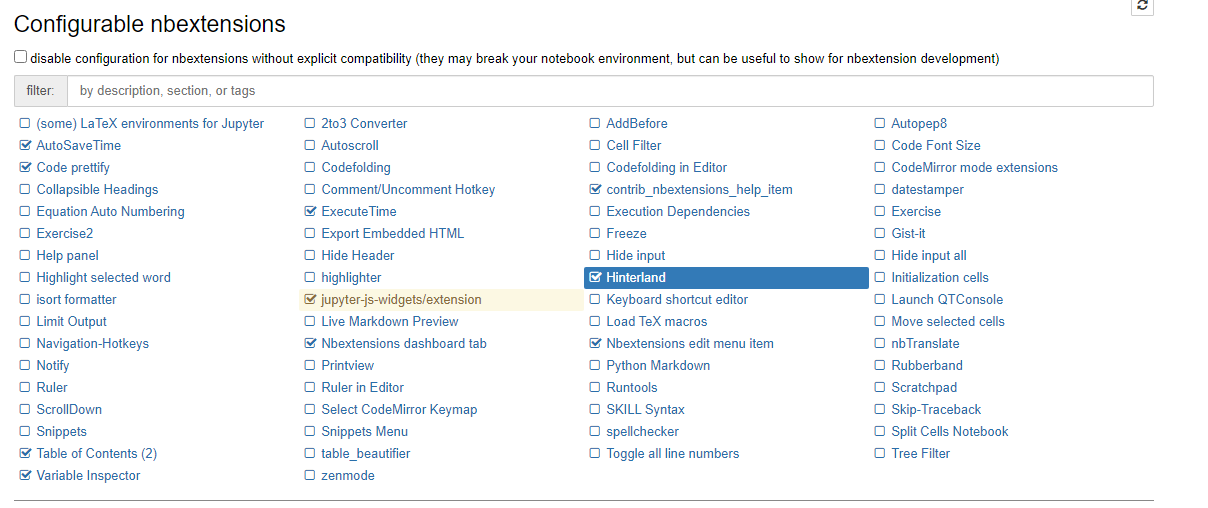Open the Rubberband extension
Screen dimensions: 1208x508
pyautogui.click(x=927, y=365)
